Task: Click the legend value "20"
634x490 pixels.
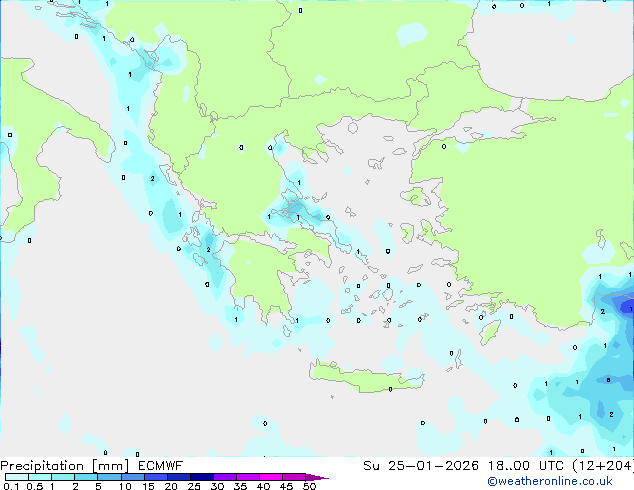Action: tap(171, 486)
